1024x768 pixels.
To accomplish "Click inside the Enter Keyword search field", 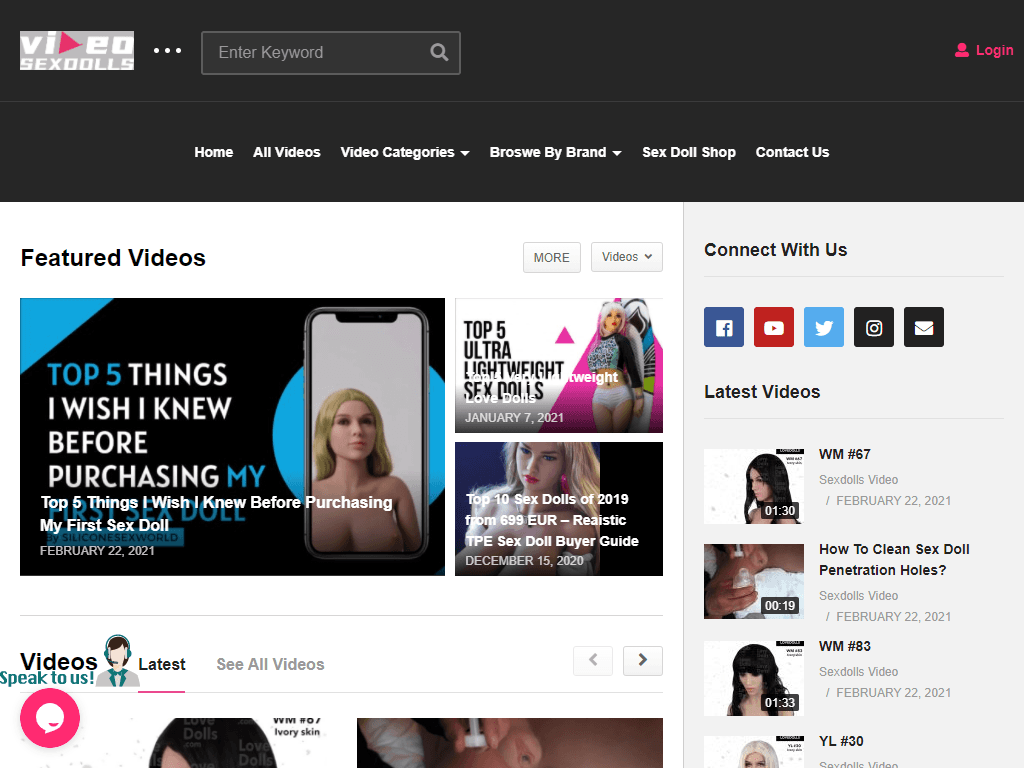I will click(x=320, y=52).
